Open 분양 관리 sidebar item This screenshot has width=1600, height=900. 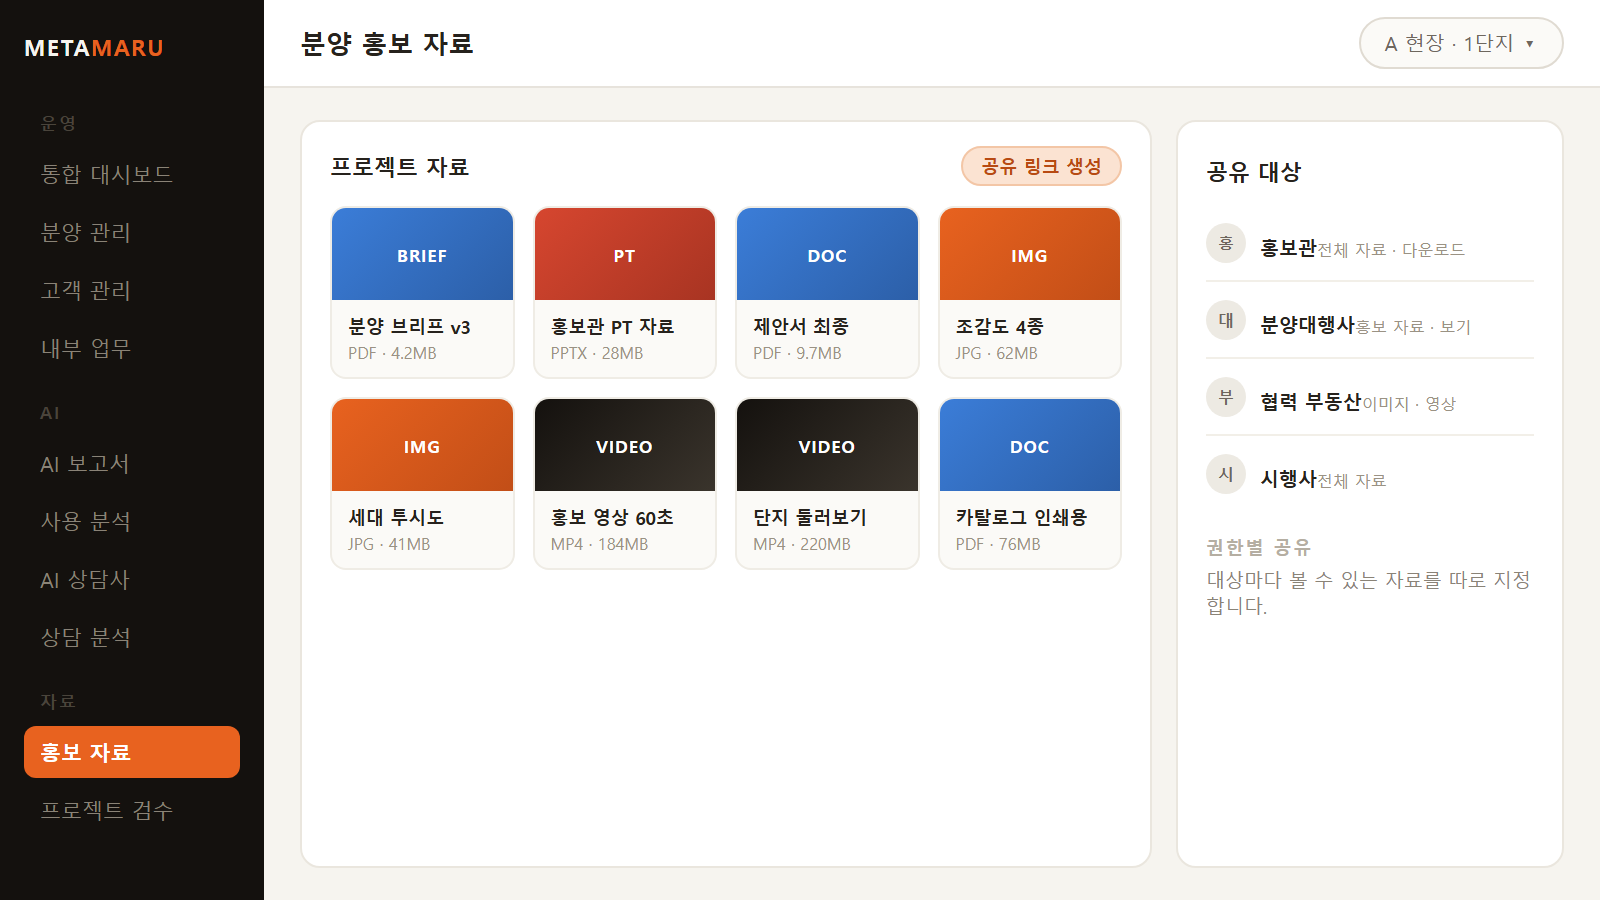[132, 232]
